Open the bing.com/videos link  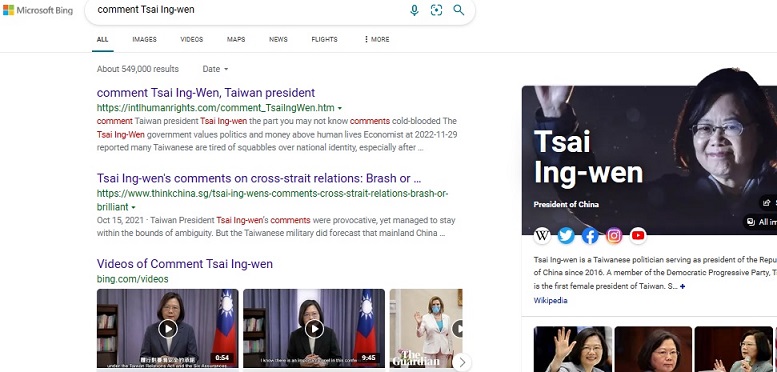tap(132, 279)
